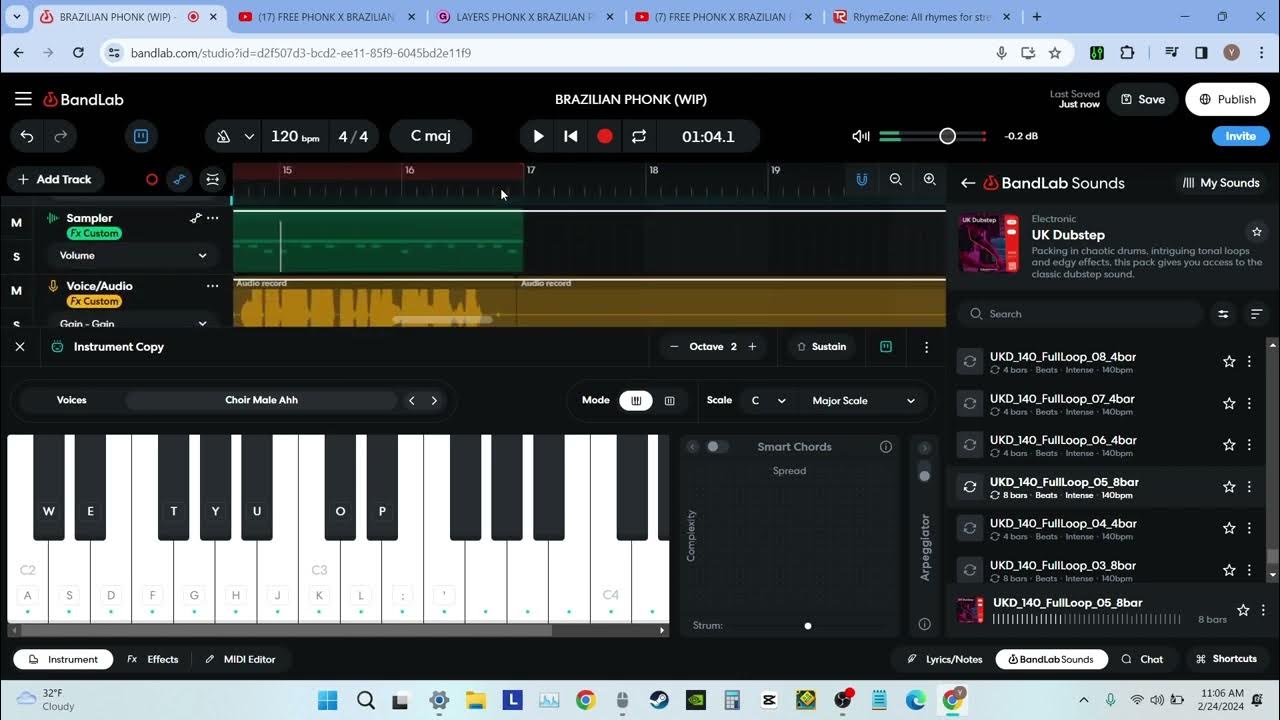This screenshot has height=720, width=1280.
Task: Start playback with the play button
Action: (538, 136)
